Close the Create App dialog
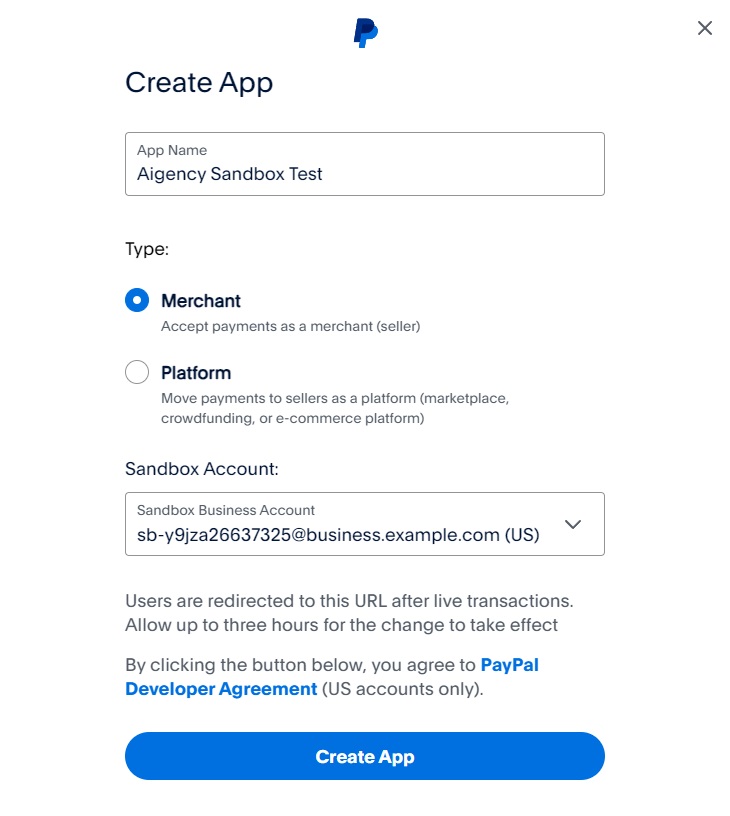The width and height of the screenshot is (730, 816). click(x=705, y=28)
